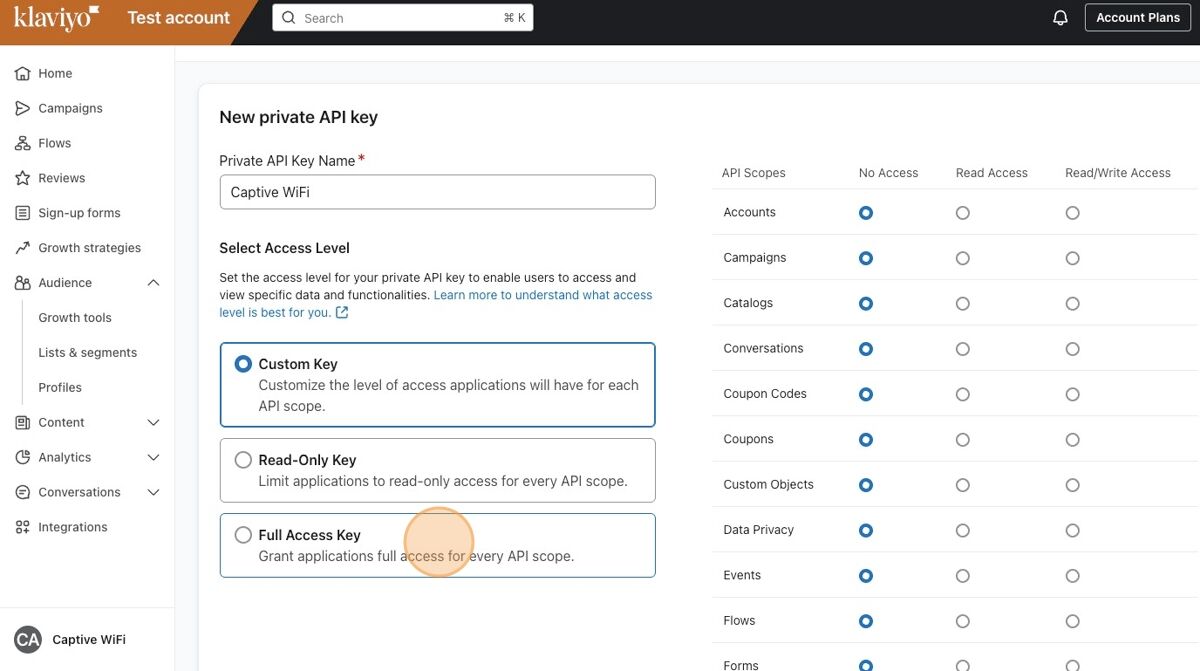This screenshot has height=671, width=1200.
Task: Click the Integrations grid icon
Action: pyautogui.click(x=23, y=527)
